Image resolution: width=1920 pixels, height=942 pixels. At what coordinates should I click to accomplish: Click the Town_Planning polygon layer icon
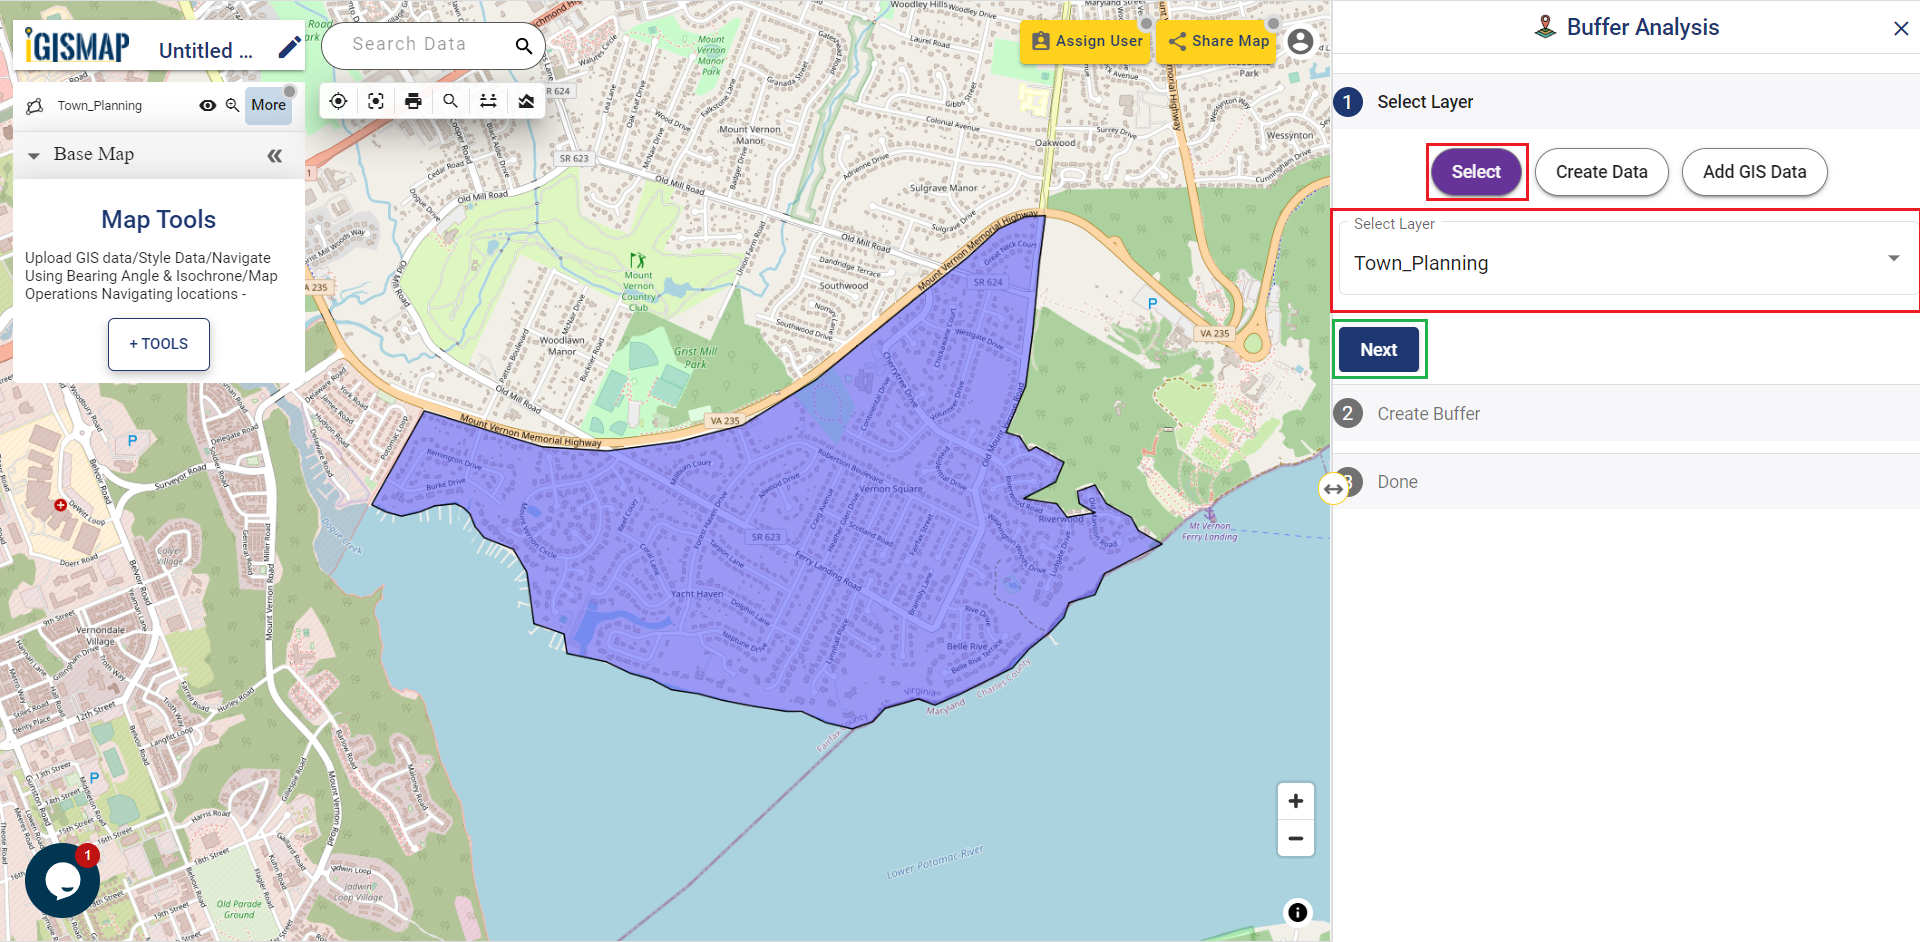click(34, 105)
